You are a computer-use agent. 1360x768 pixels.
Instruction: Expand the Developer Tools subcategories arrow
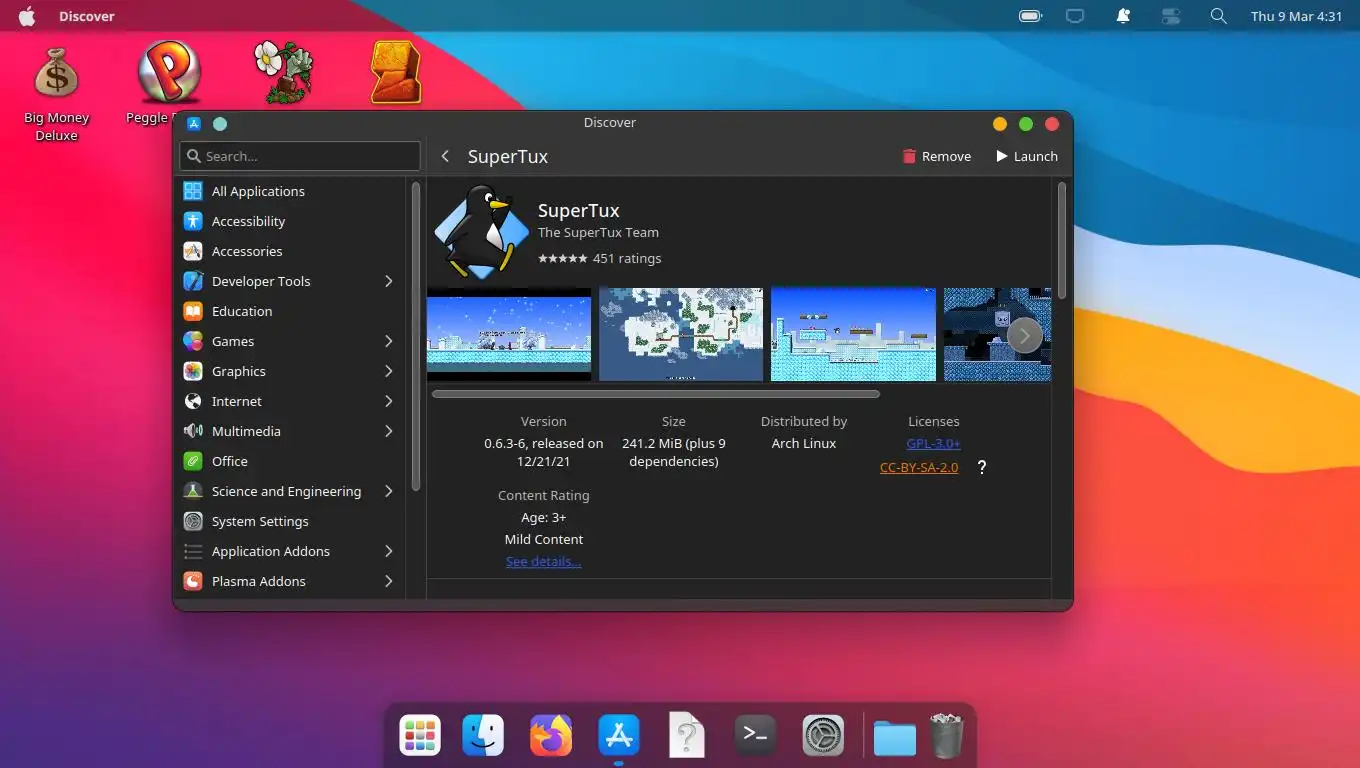[x=389, y=281]
